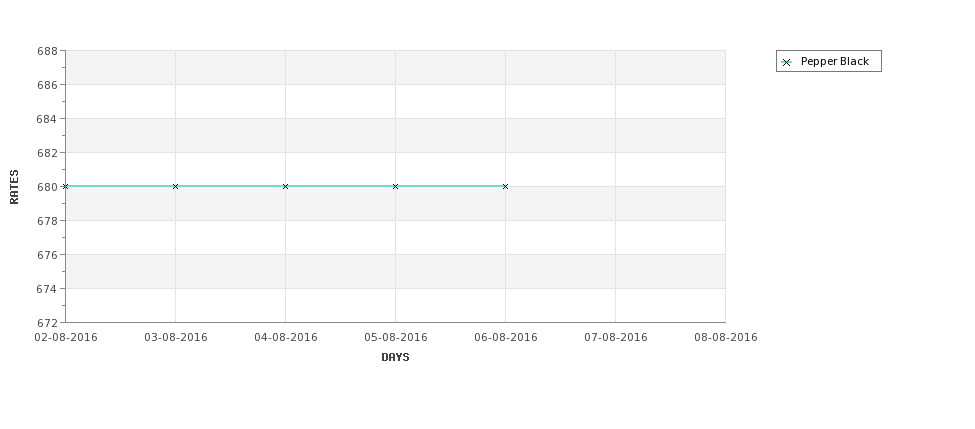The image size is (975, 429).
Task: Click the data point marker at 06-08-2016
Action: pos(506,187)
